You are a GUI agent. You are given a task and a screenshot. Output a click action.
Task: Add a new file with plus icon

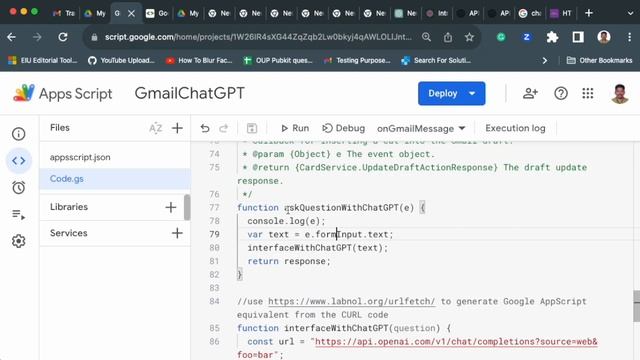(177, 128)
